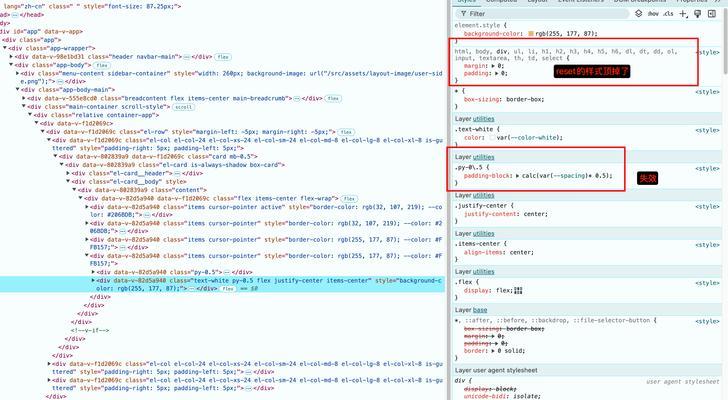Open the utilities layer link above .text-white
728x400 pixels.
coord(483,119)
